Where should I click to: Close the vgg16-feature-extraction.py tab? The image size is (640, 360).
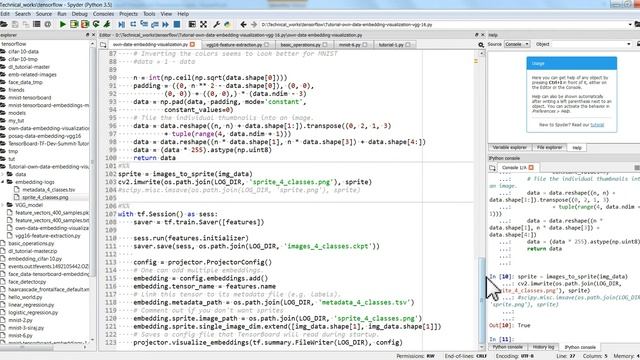pyautogui.click(x=267, y=44)
